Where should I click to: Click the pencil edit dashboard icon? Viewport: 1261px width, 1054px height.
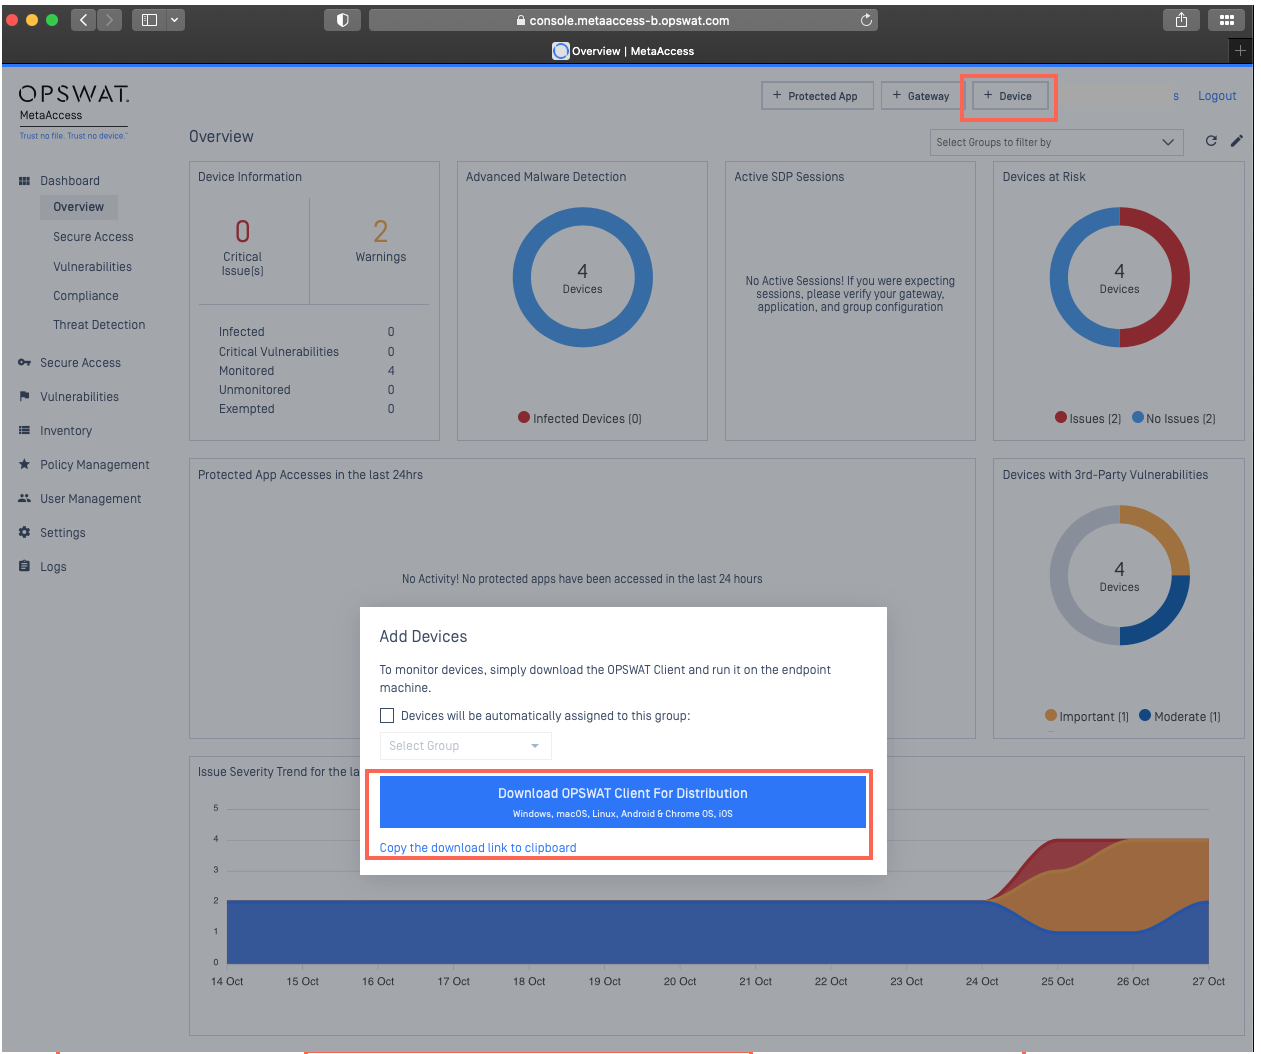point(1237,141)
